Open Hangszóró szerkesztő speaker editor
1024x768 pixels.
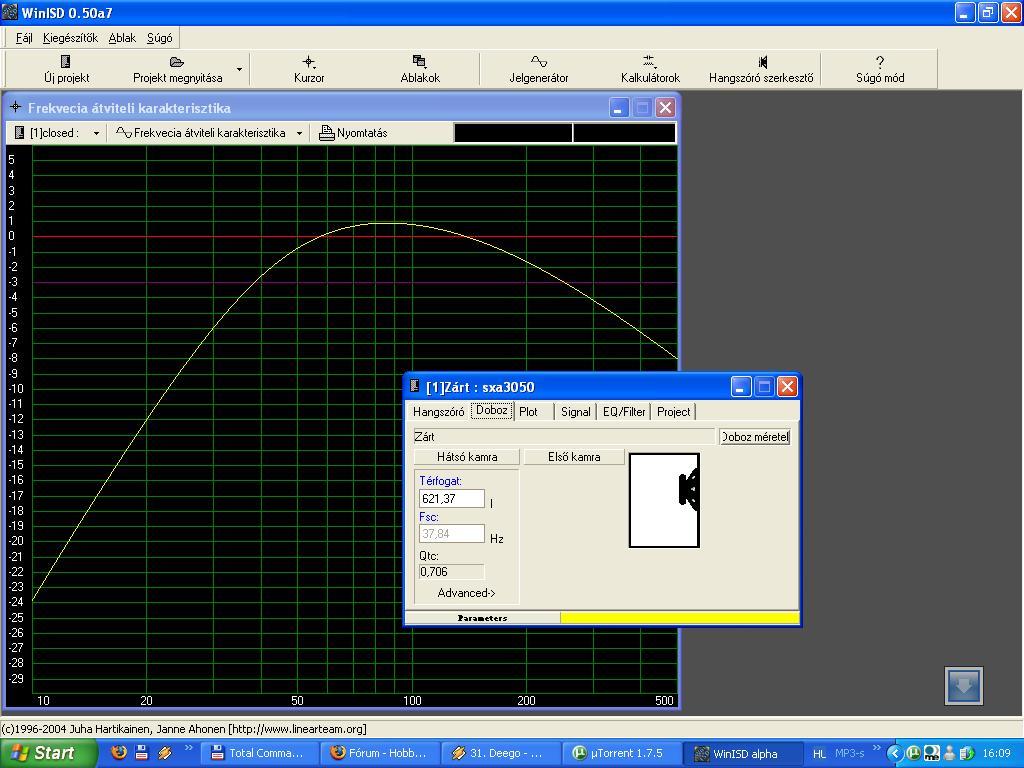pyautogui.click(x=760, y=69)
